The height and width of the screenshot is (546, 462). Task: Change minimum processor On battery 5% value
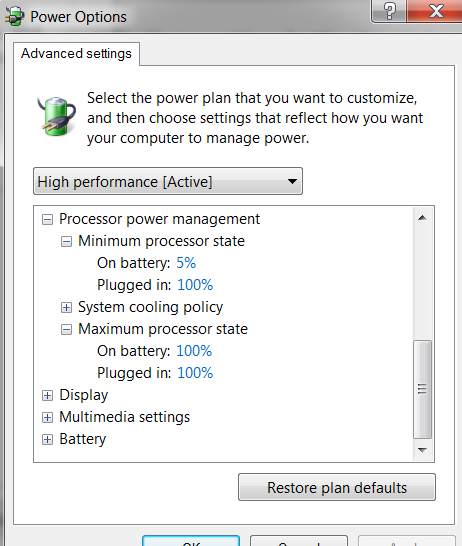(186, 263)
